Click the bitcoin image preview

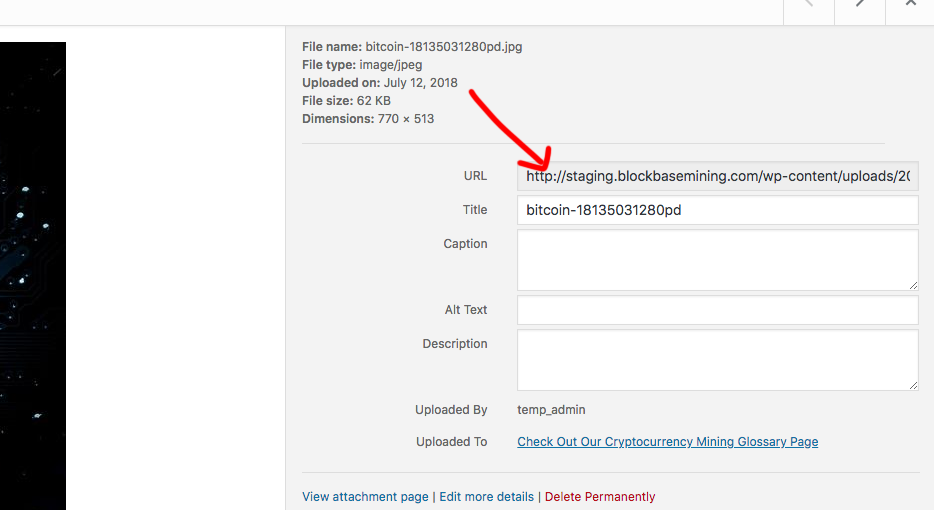32,275
